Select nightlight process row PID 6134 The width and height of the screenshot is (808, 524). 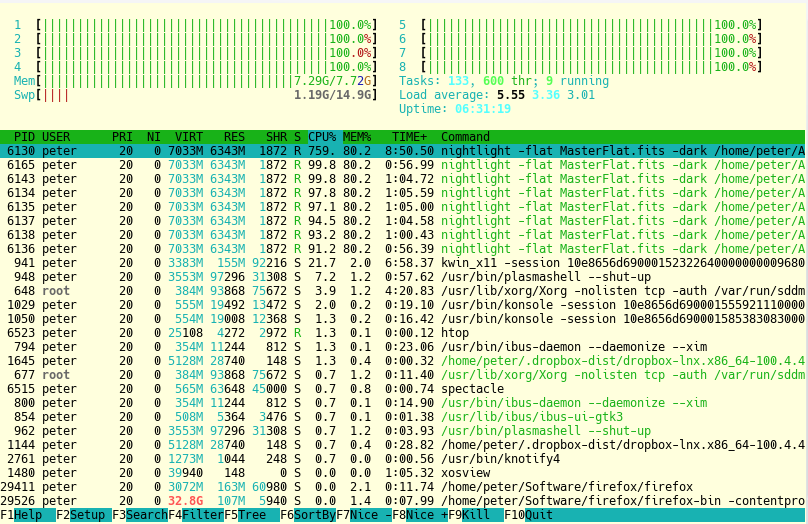tap(402, 193)
